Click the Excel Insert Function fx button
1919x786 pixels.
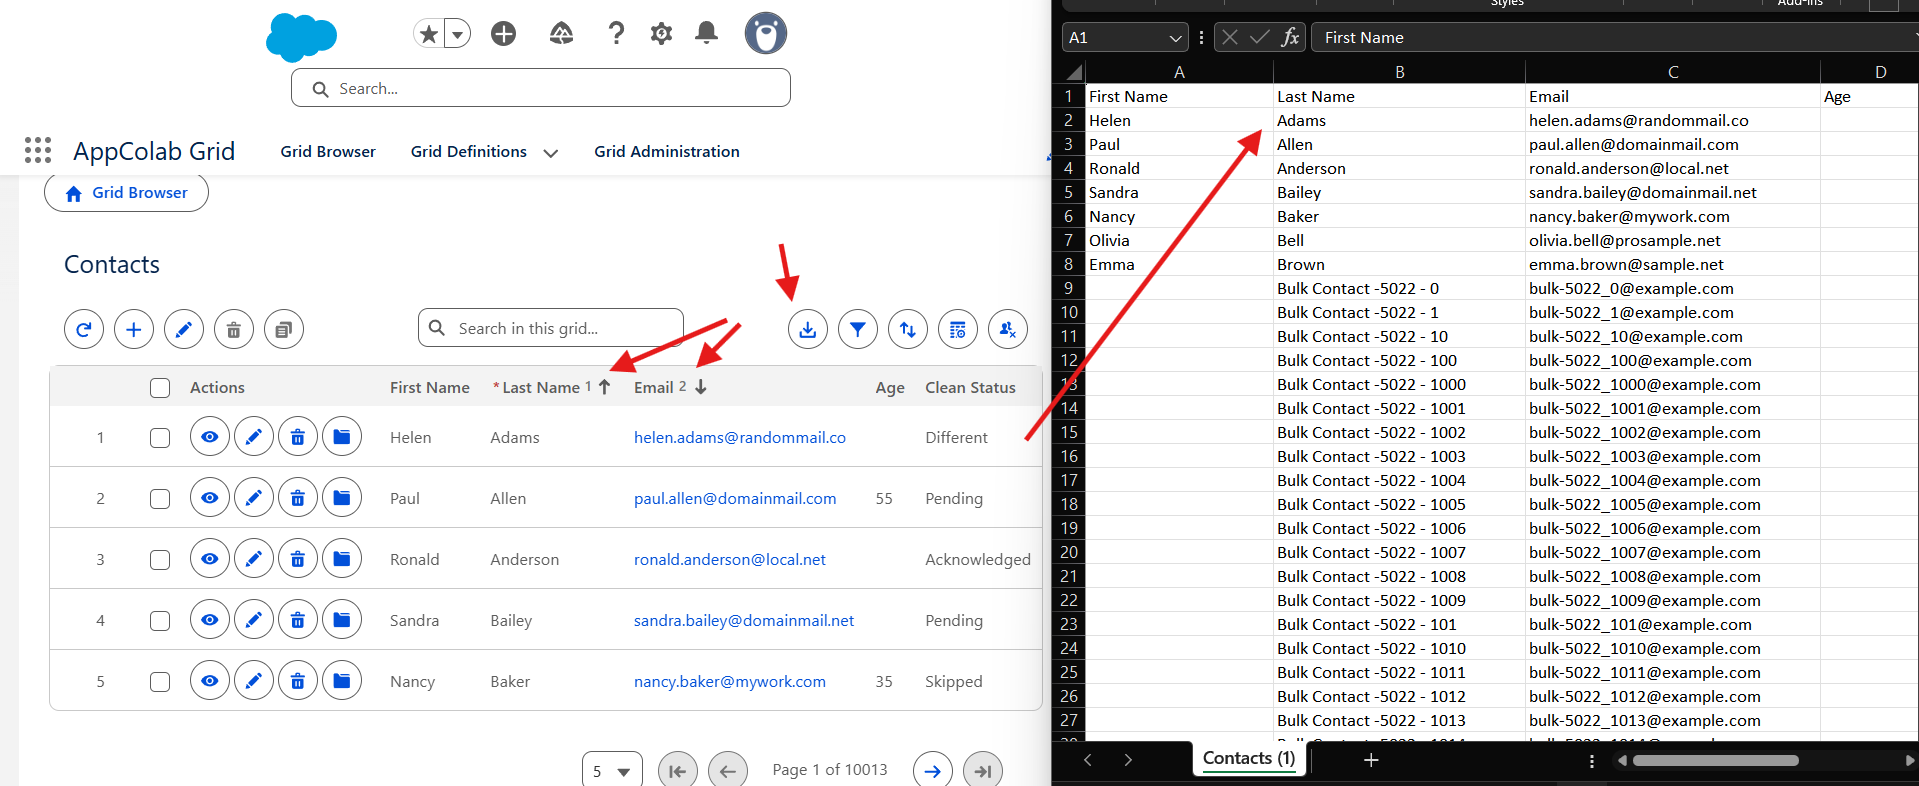[1290, 37]
